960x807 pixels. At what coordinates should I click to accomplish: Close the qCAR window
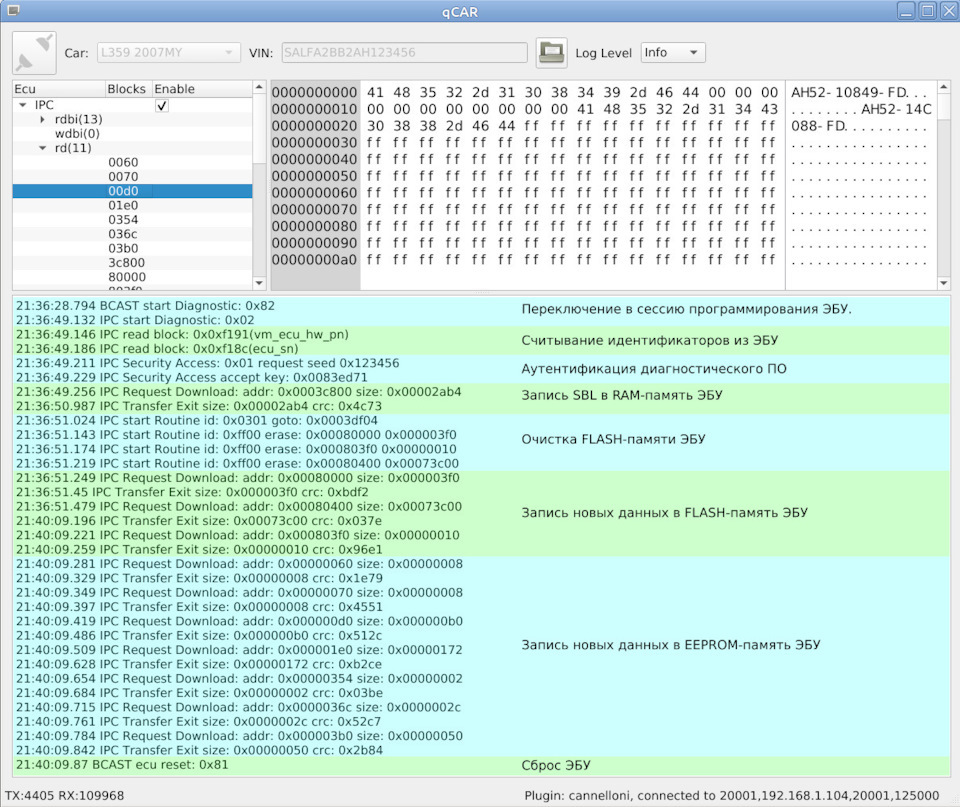(x=947, y=11)
